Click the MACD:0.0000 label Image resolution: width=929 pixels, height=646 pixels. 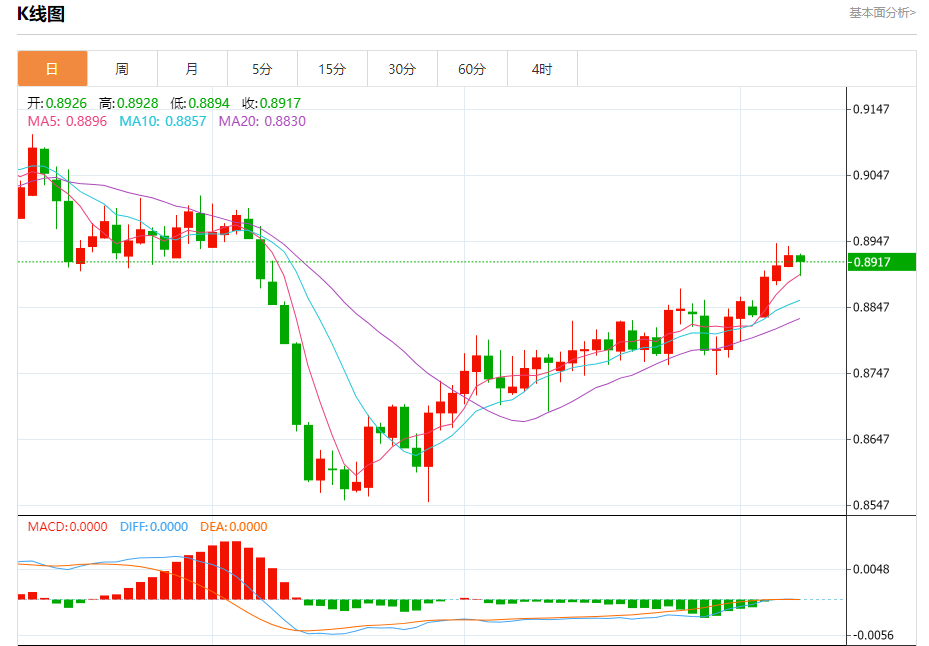coord(68,526)
